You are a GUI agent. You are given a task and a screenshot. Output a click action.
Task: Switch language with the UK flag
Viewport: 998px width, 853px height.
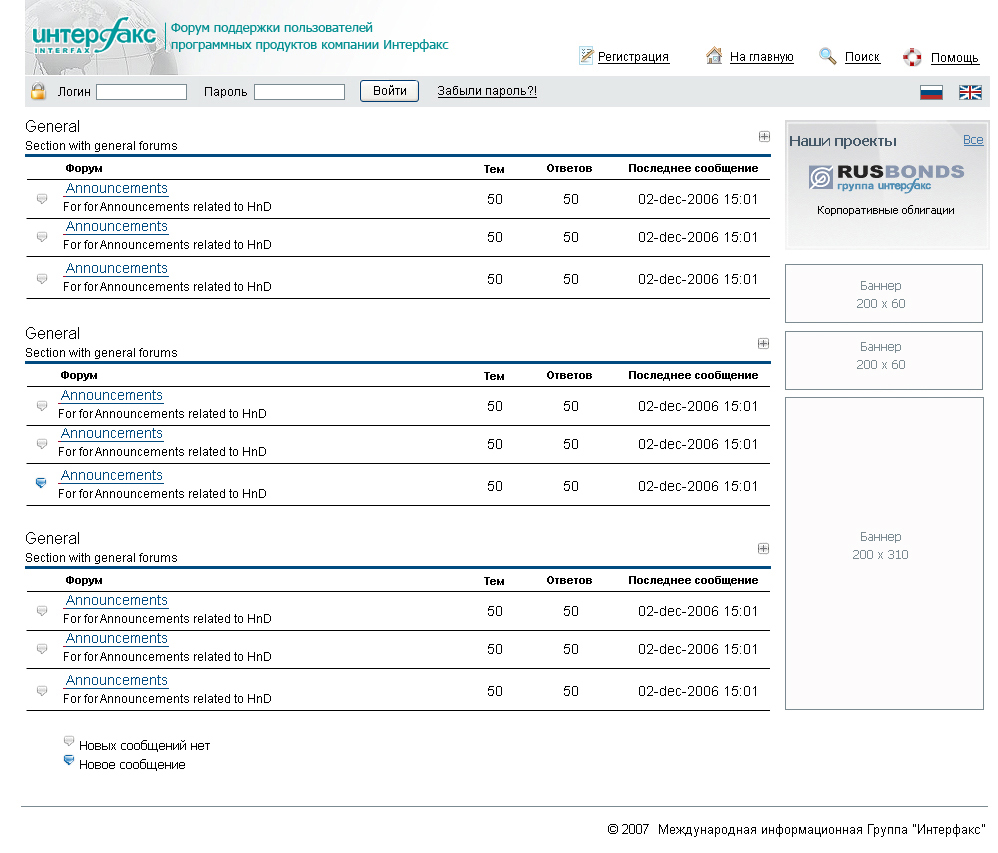pos(970,93)
